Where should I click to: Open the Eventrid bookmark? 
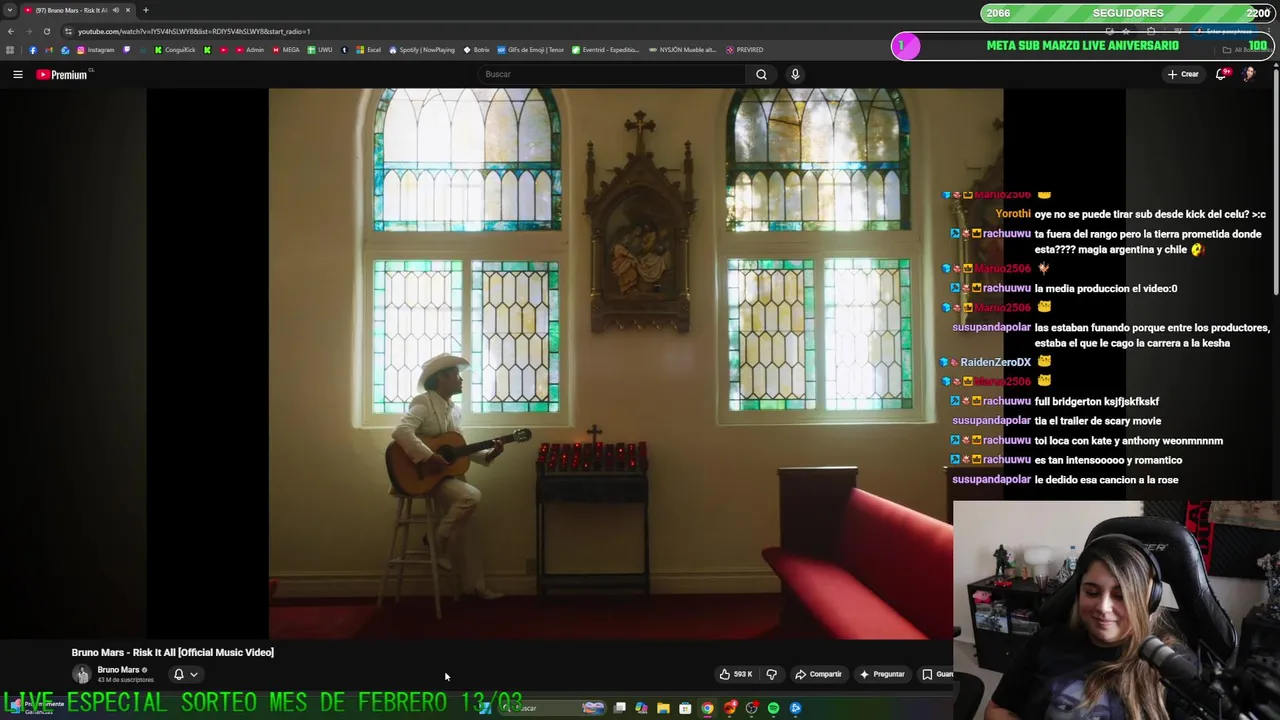point(605,50)
